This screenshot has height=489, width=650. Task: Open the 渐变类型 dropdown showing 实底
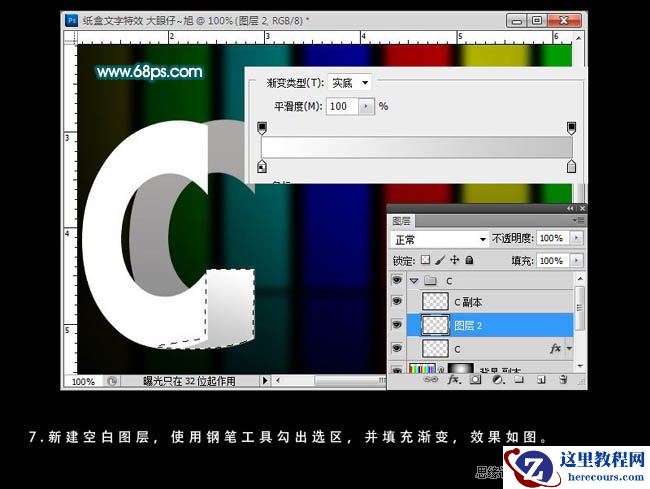pyautogui.click(x=349, y=83)
